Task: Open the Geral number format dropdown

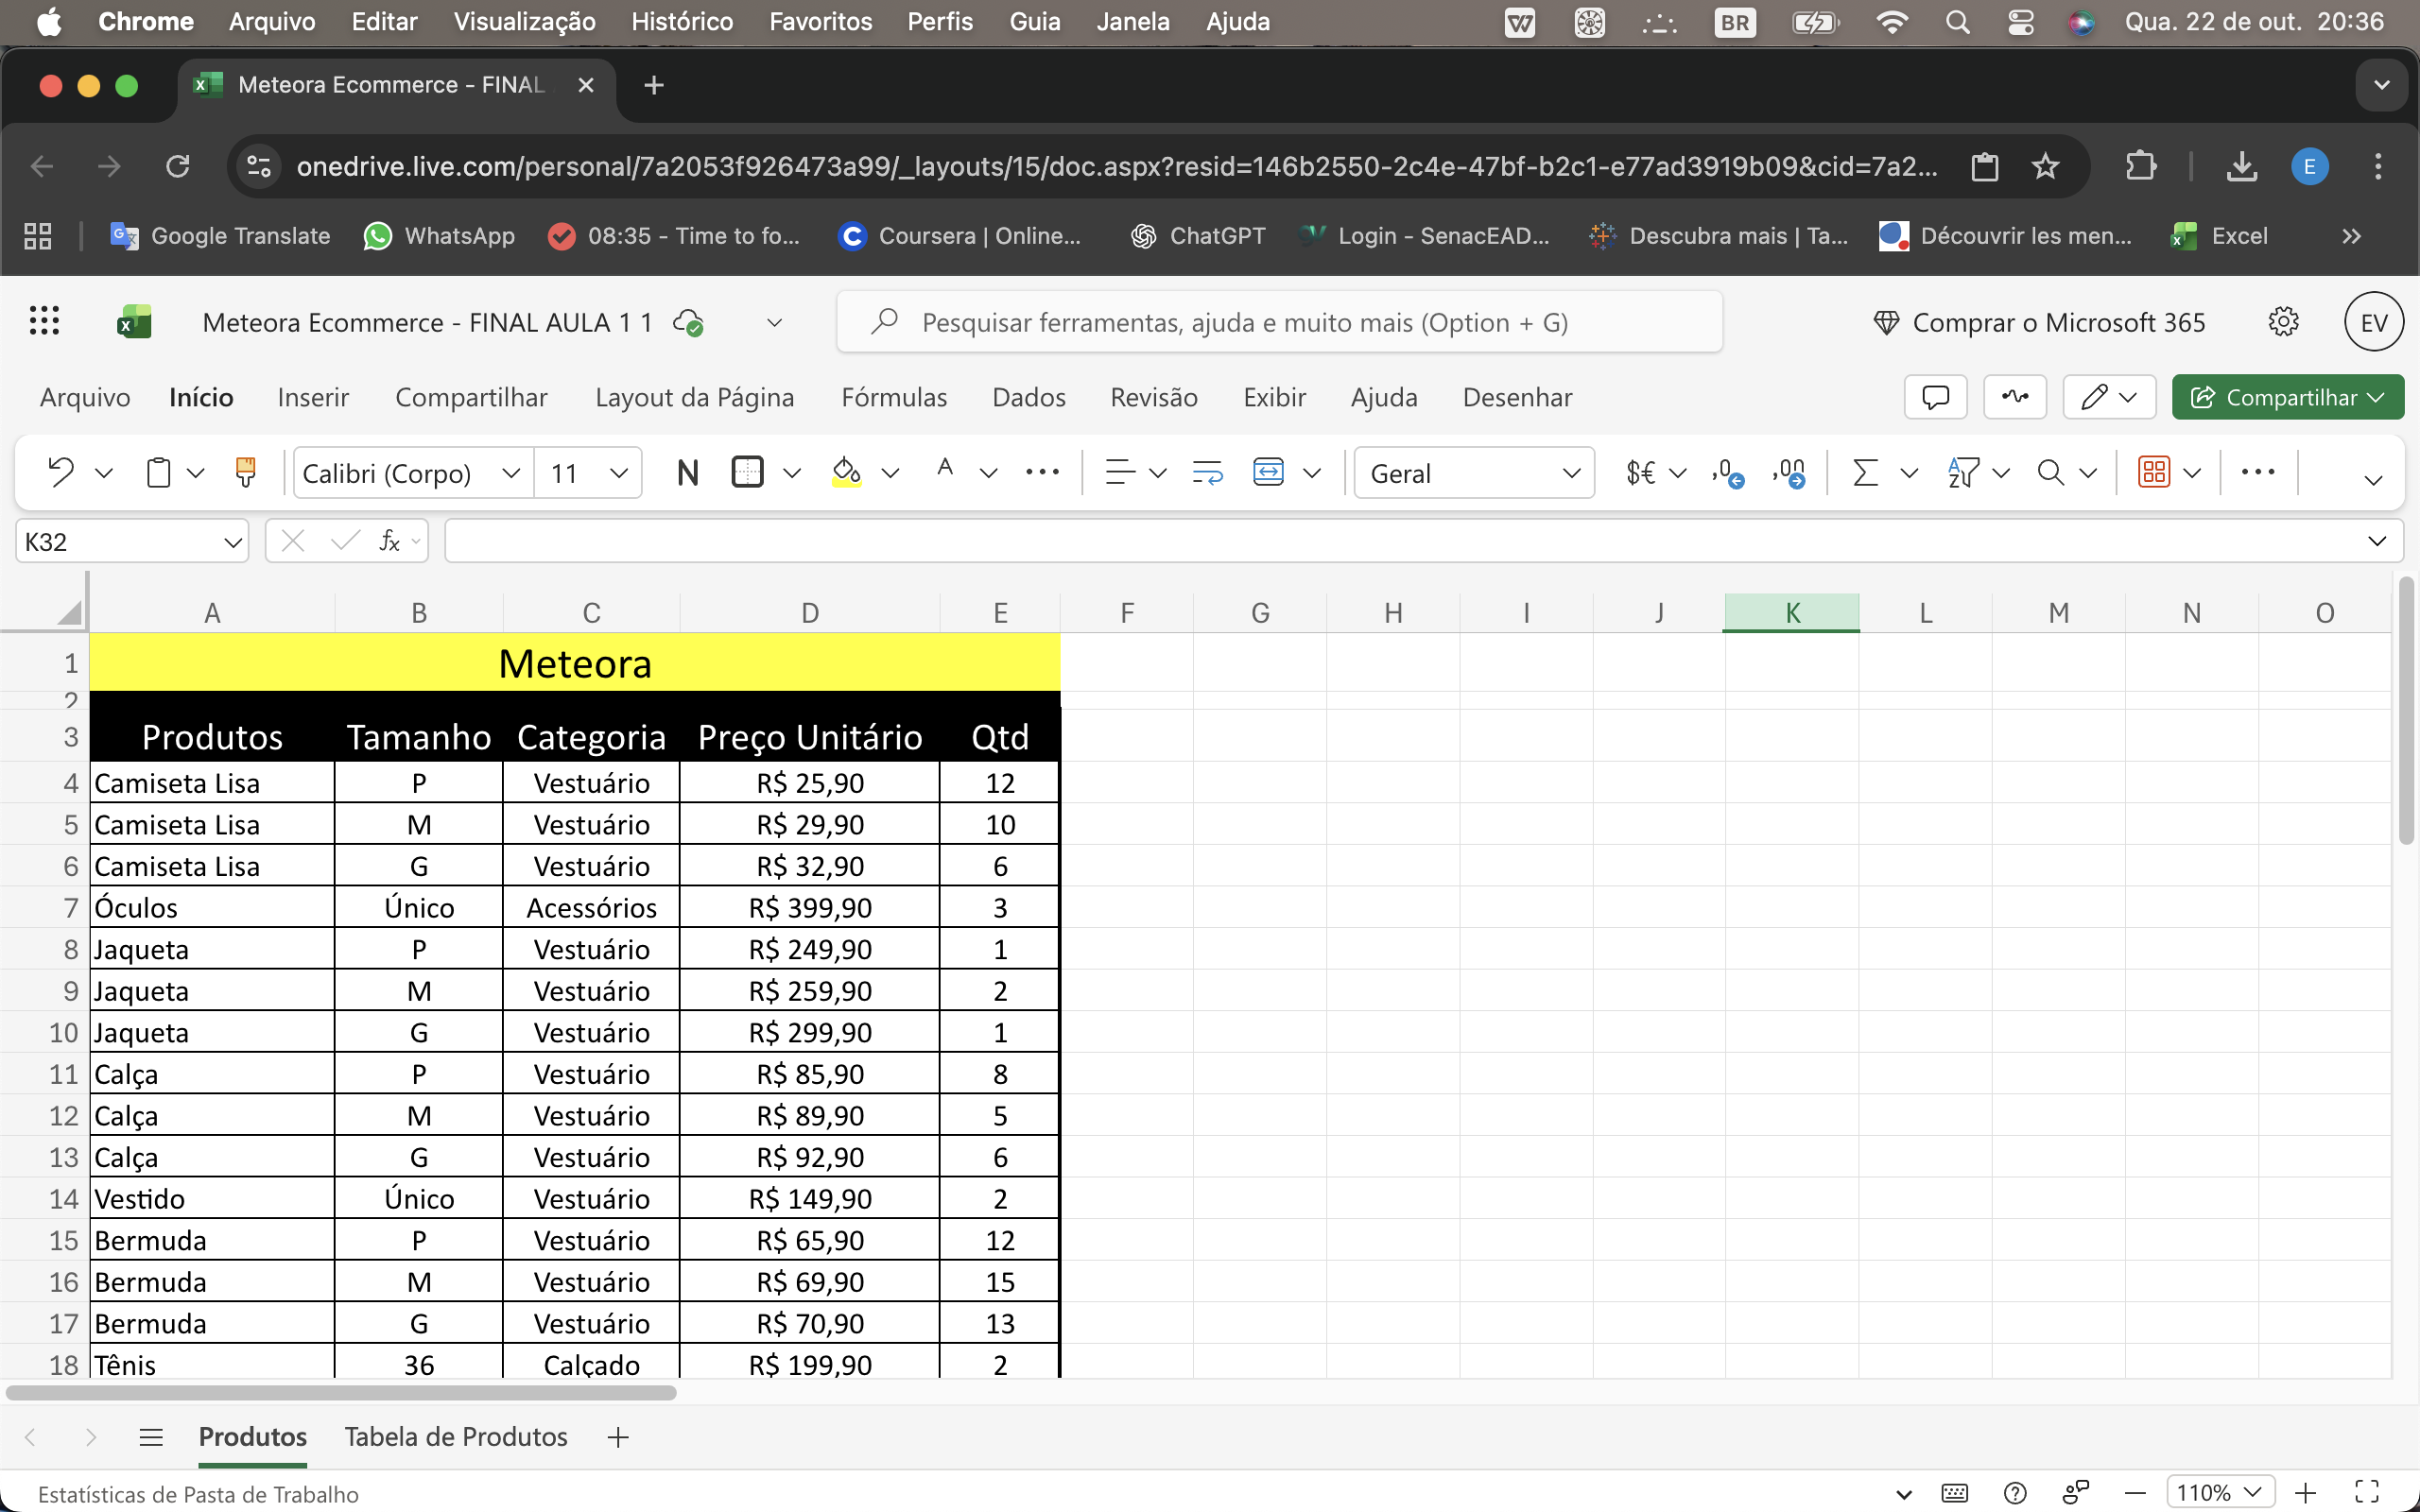Action: 1570,473
